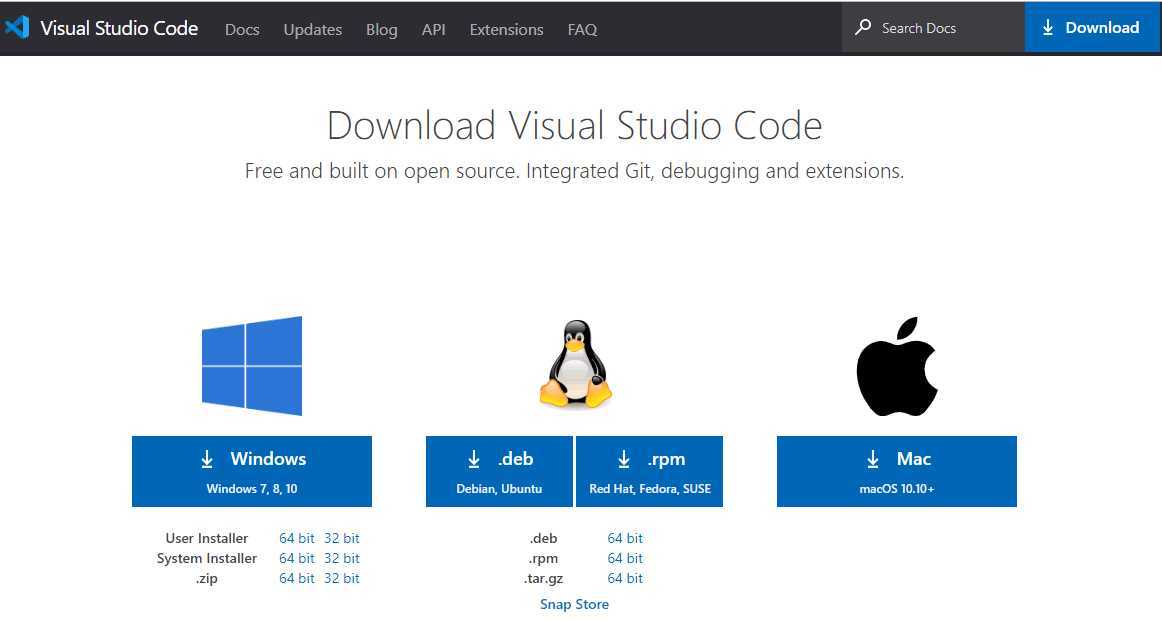This screenshot has width=1162, height=621.
Task: Open the Docs menu item
Action: (242, 30)
